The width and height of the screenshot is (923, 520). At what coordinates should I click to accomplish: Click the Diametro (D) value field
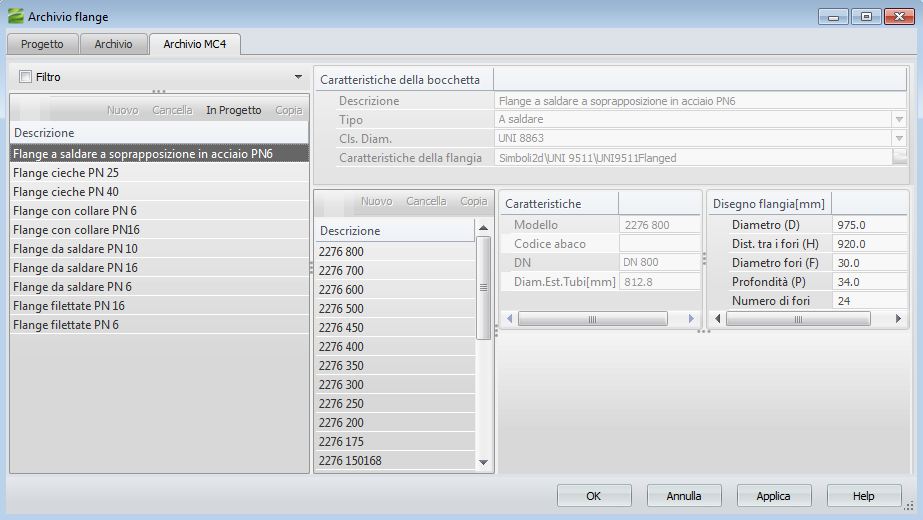pos(866,225)
